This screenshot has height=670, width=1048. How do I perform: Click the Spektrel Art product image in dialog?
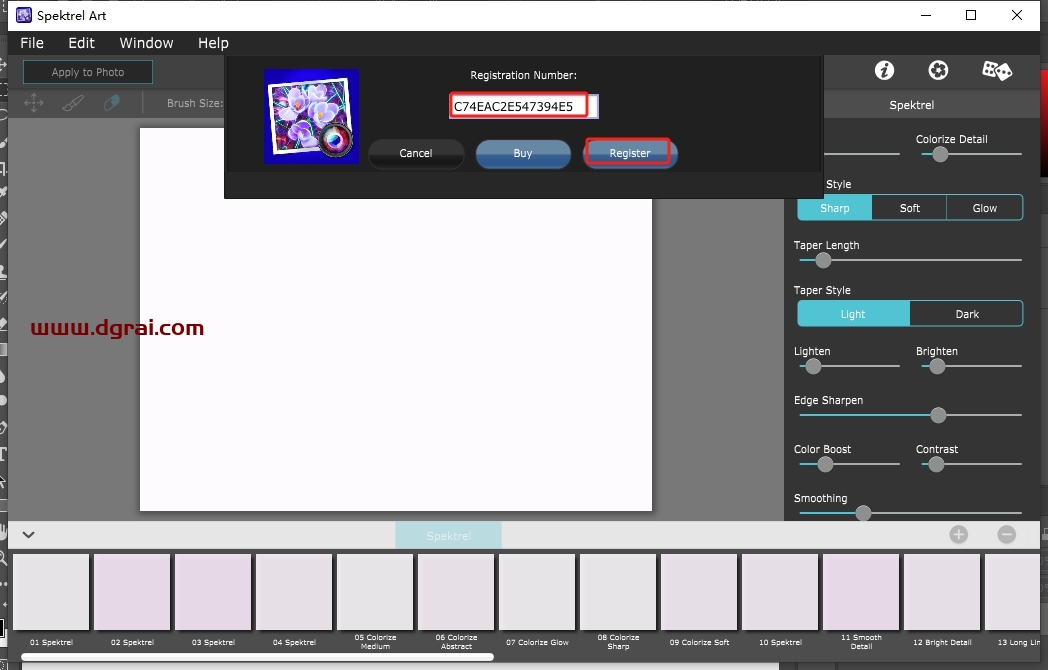[311, 116]
